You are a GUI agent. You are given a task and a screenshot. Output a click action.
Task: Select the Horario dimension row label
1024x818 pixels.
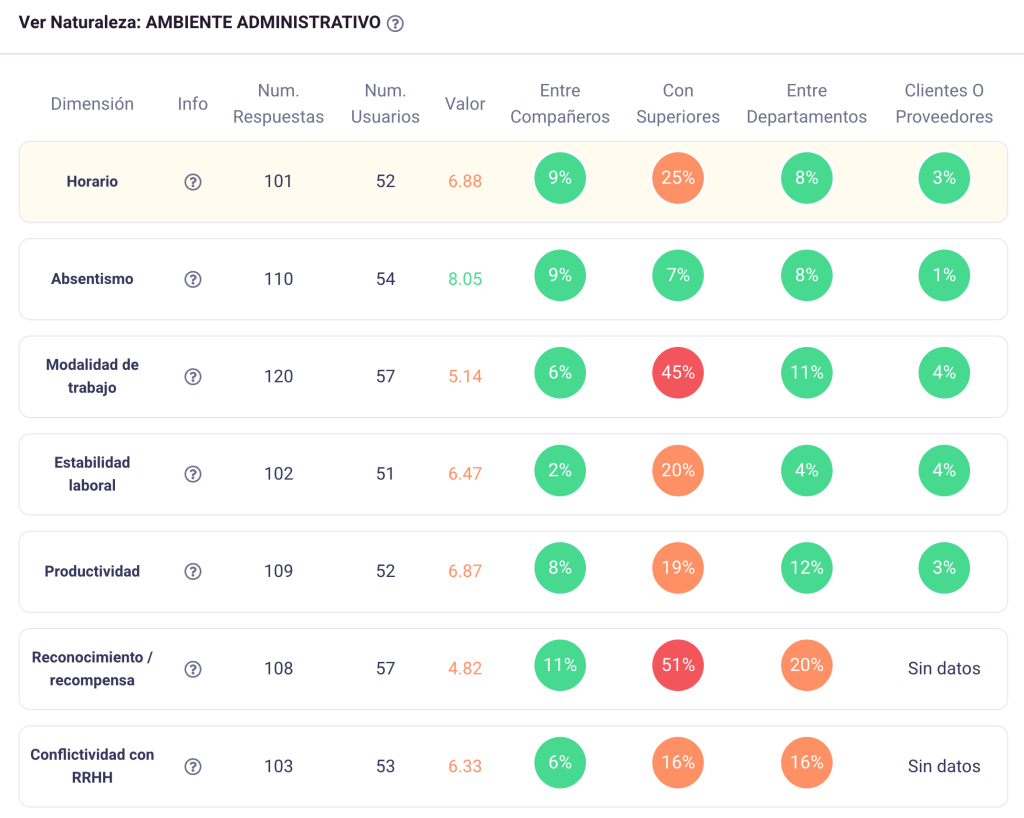pyautogui.click(x=92, y=182)
